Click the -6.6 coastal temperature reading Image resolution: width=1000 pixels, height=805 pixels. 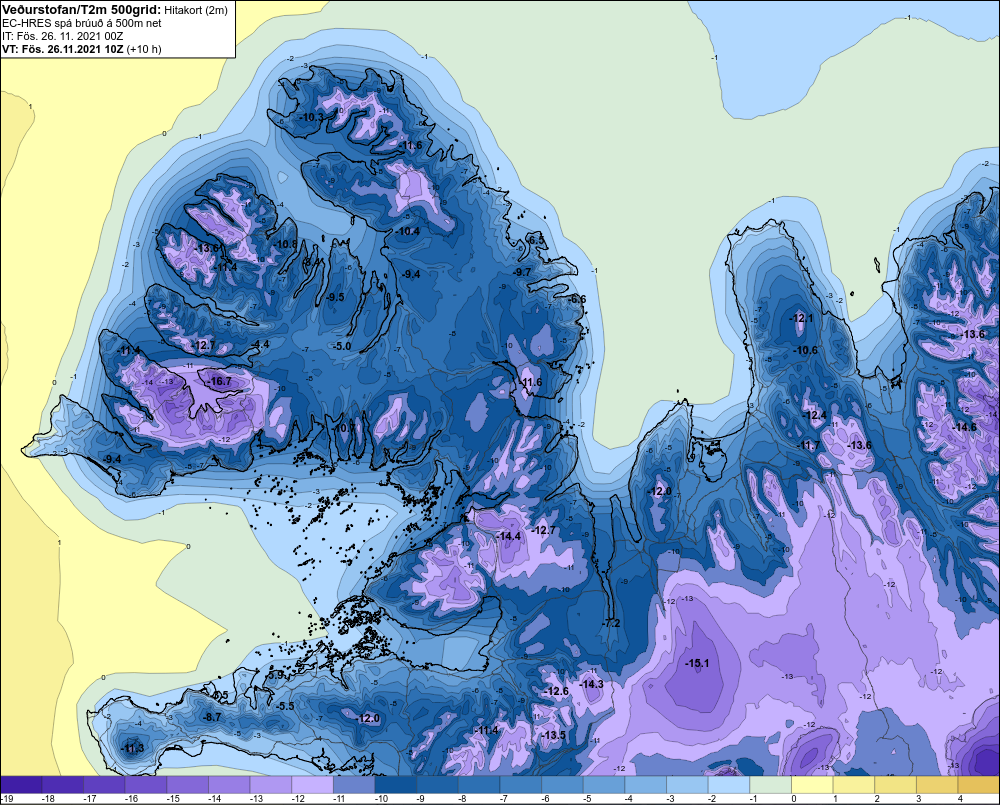point(577,299)
